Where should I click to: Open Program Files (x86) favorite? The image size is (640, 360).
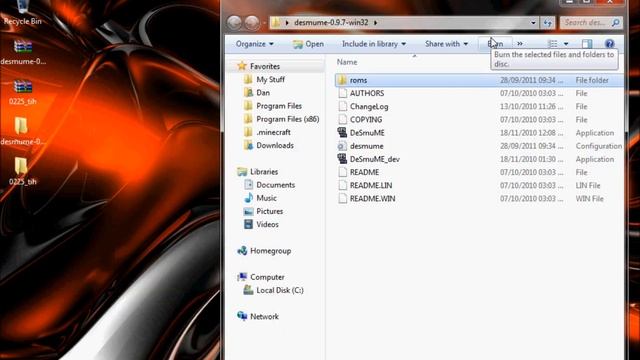287,119
